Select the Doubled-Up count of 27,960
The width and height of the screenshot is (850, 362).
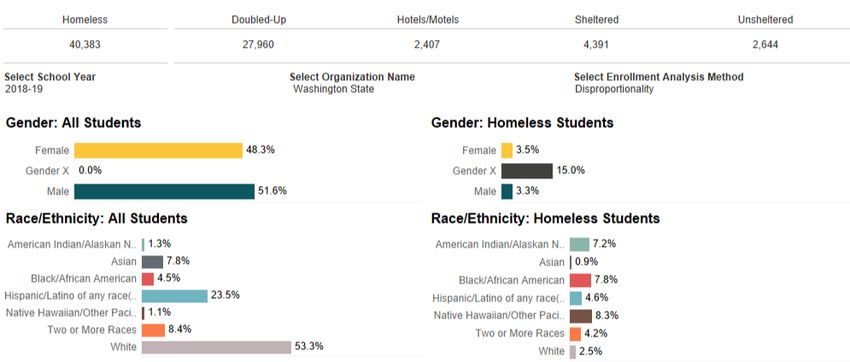point(259,45)
